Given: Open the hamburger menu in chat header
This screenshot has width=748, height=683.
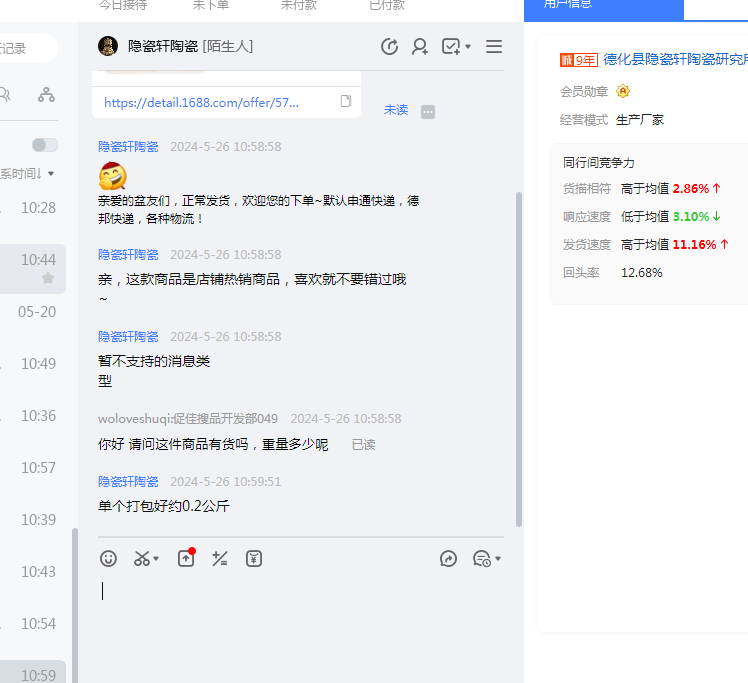Looking at the screenshot, I should pyautogui.click(x=494, y=47).
